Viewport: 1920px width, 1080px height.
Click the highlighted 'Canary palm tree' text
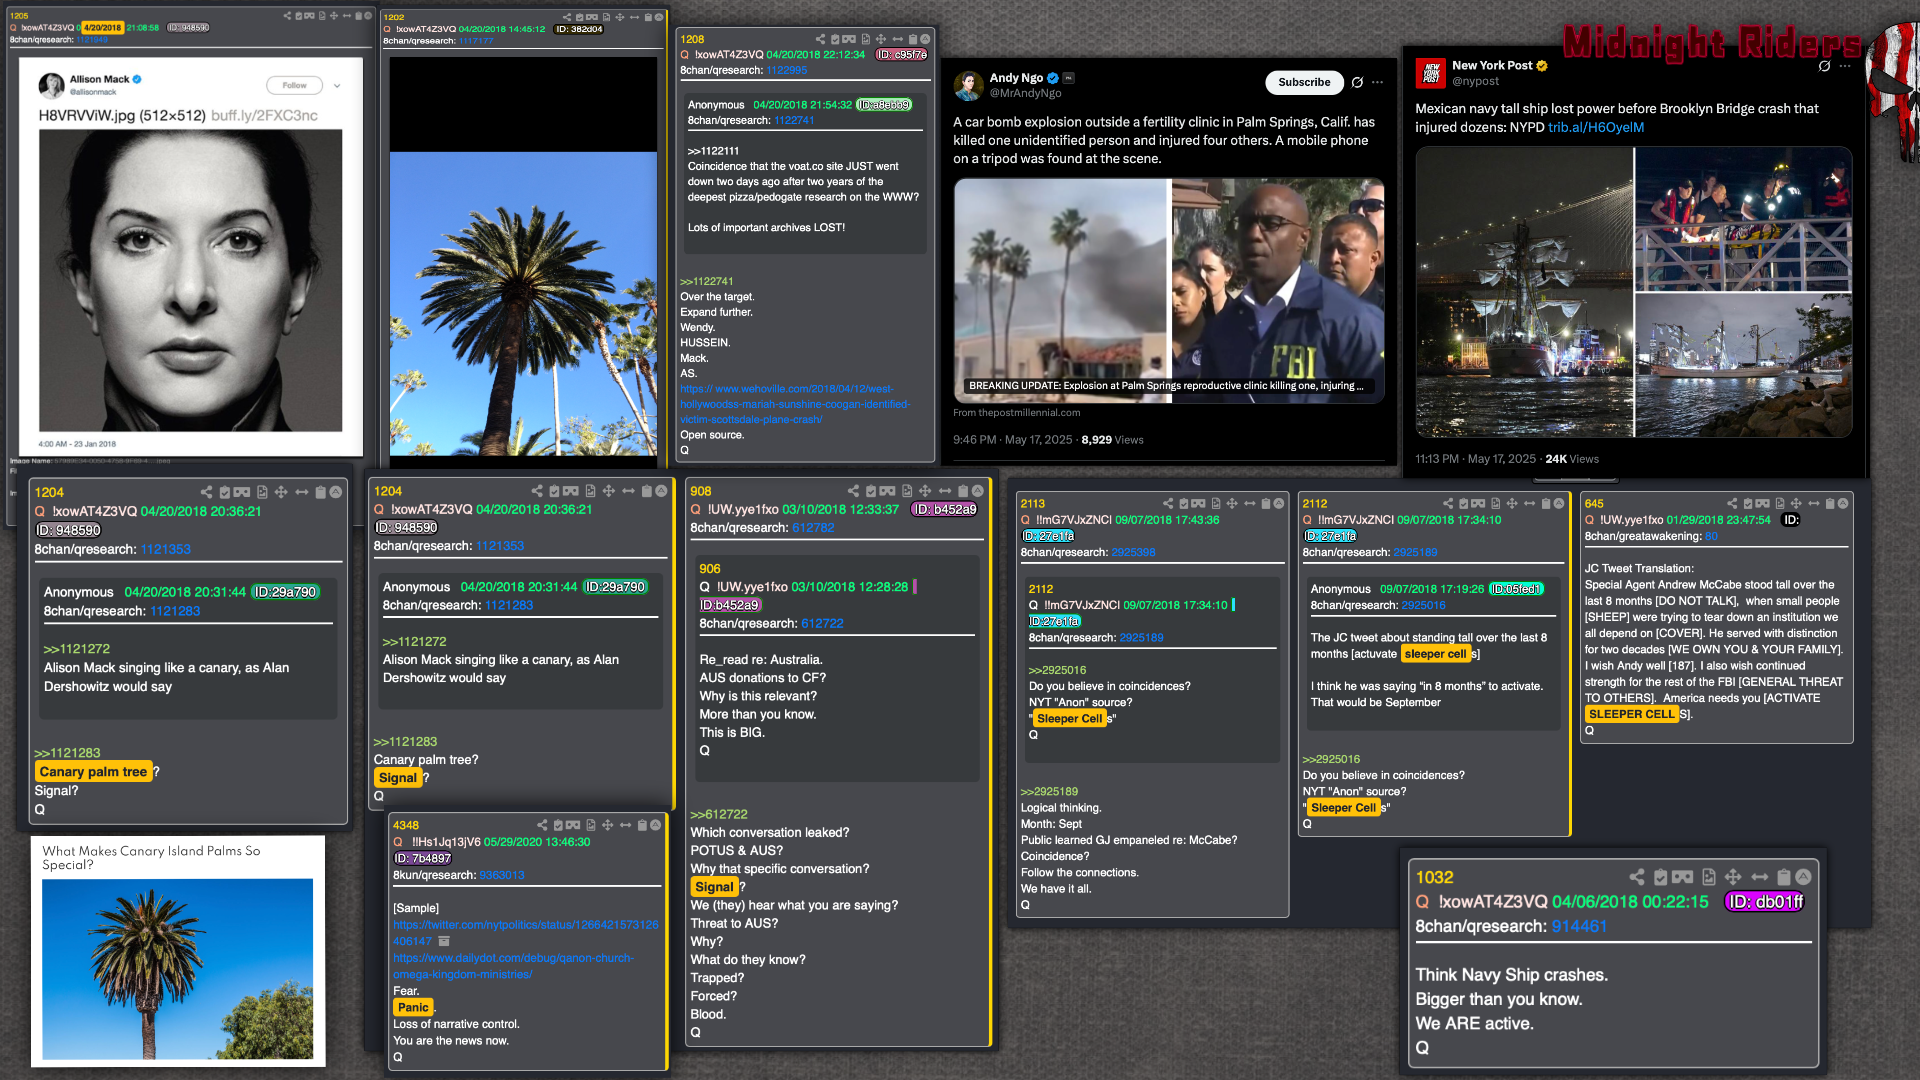(93, 771)
